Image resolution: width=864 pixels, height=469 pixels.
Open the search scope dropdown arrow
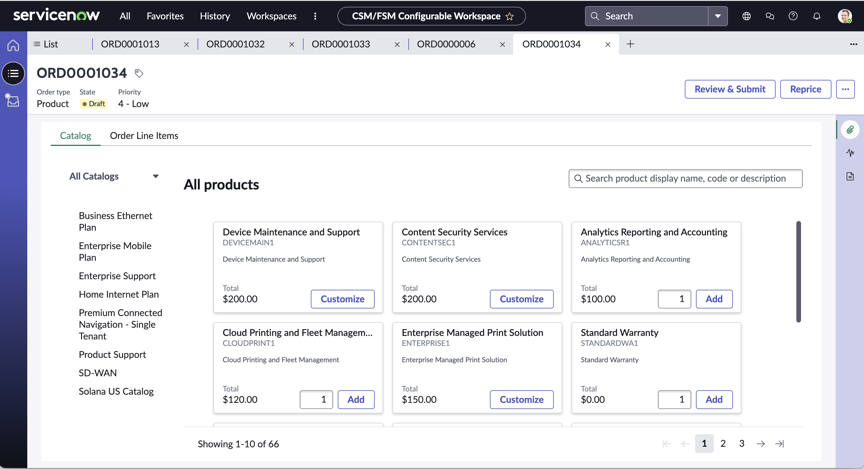click(717, 16)
